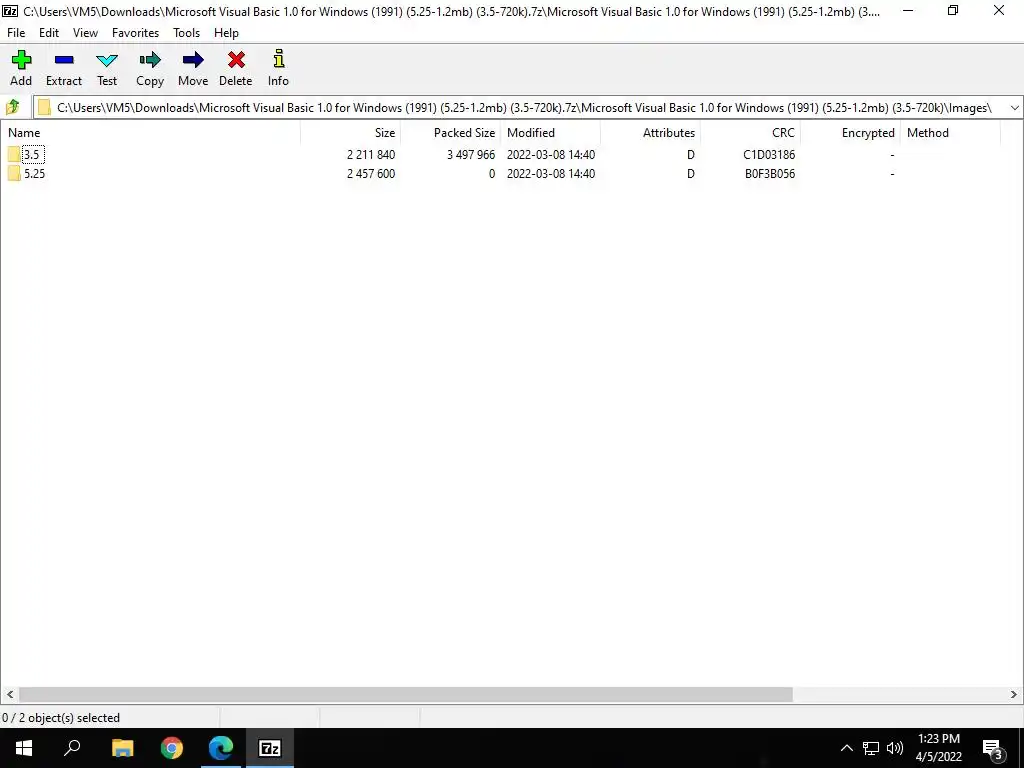Show hidden system tray icons
Image resolution: width=1024 pixels, height=768 pixels.
tap(846, 748)
